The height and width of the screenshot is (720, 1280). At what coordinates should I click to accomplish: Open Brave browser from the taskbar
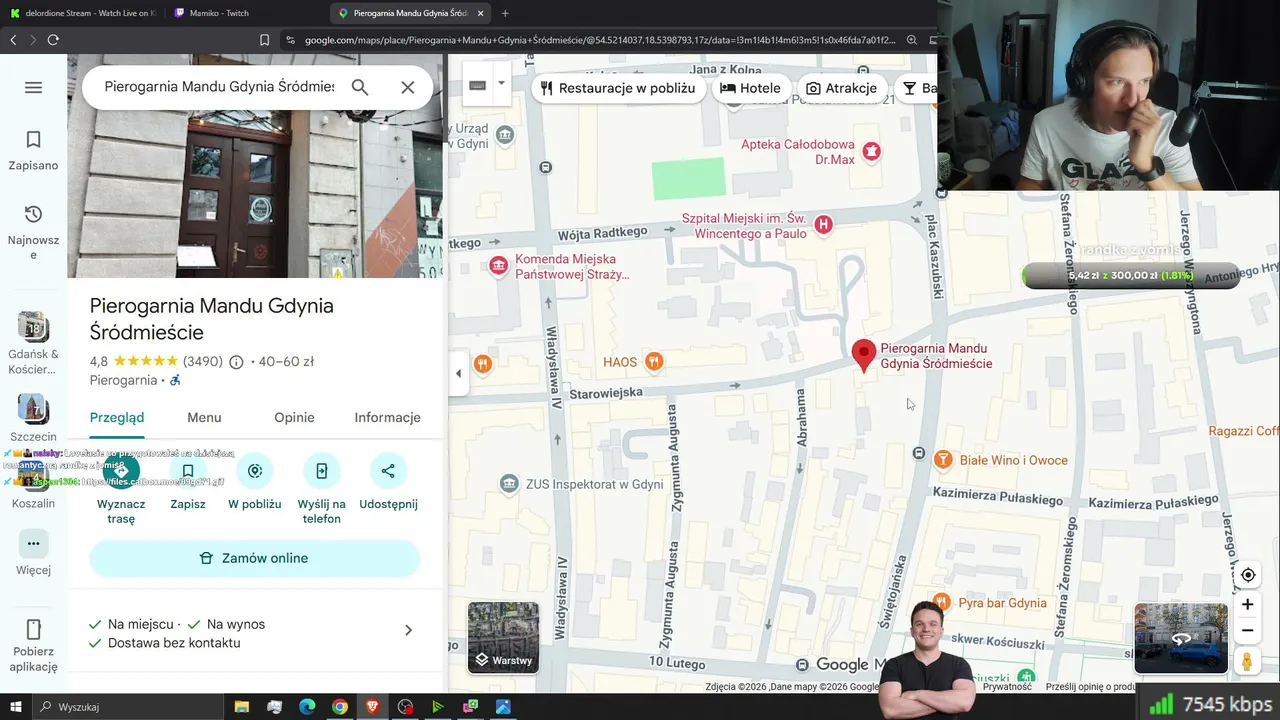[x=373, y=707]
